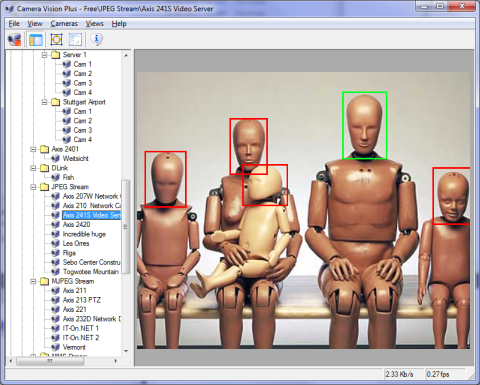Select the Axis 213 PTZ camera
The width and height of the screenshot is (480, 385).
tap(82, 300)
